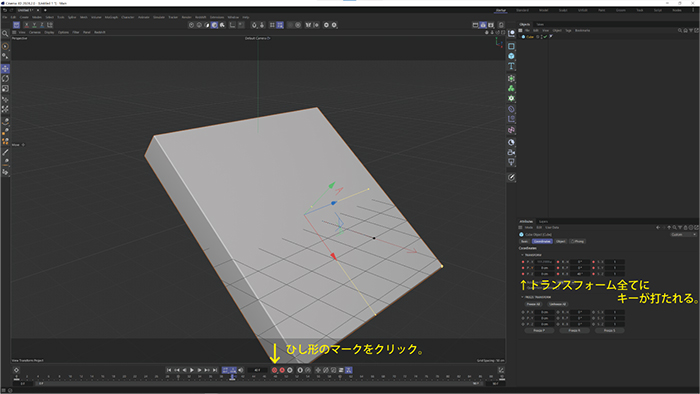
Task: Select the Move tool in left toolbar
Action: (x=5, y=69)
